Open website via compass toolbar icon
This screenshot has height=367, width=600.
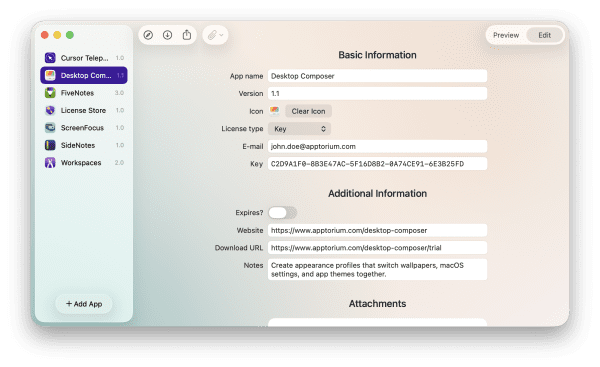[x=148, y=35]
